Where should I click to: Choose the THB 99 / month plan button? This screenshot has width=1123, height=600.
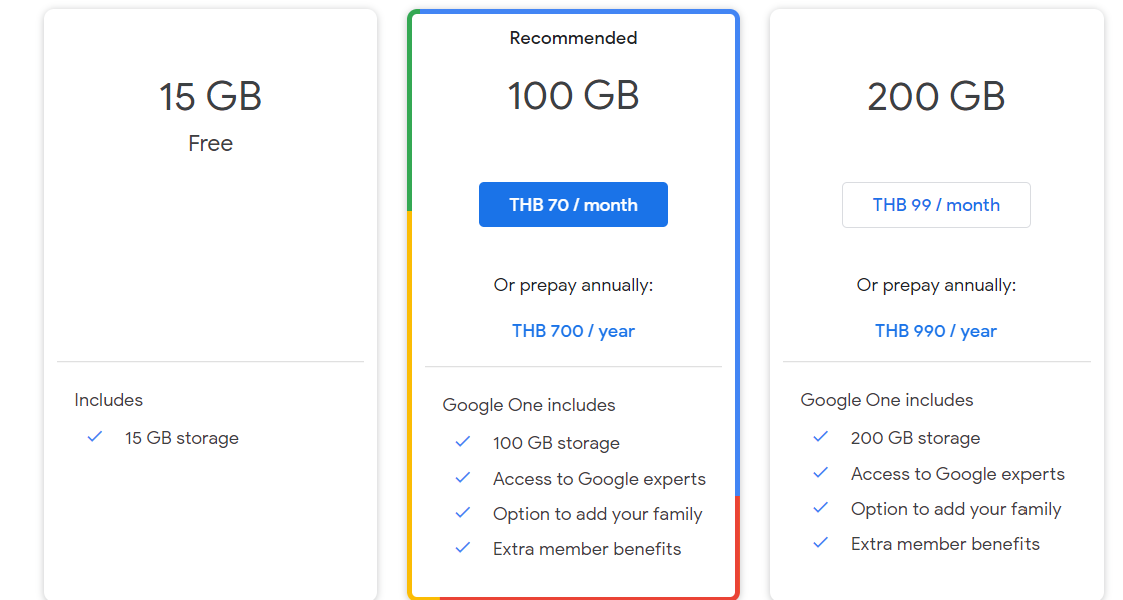[x=936, y=205]
